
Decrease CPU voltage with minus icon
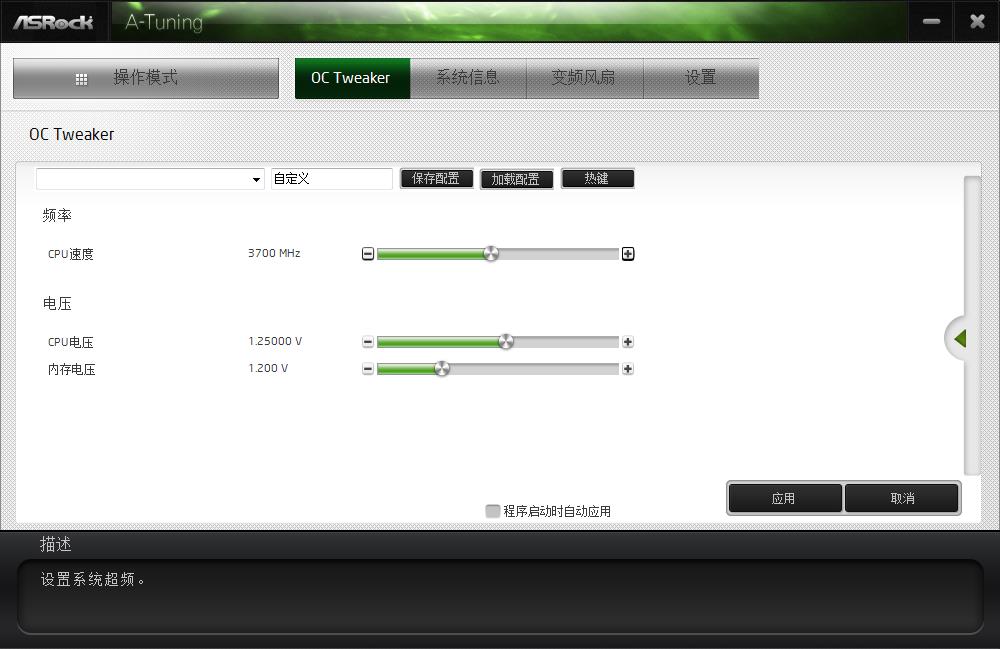(x=368, y=342)
